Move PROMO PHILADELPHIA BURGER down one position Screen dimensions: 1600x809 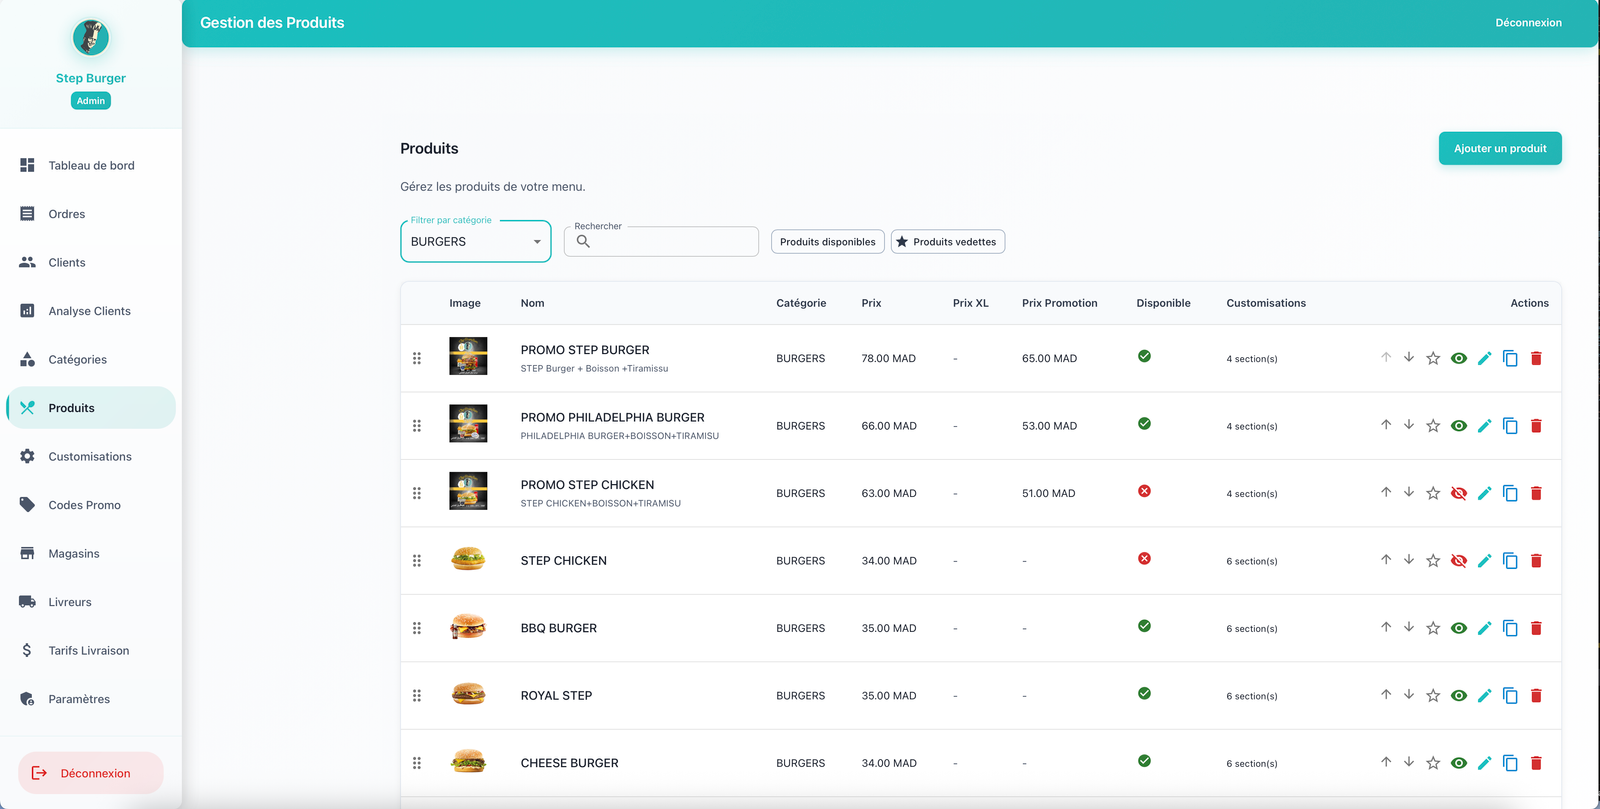pyautogui.click(x=1409, y=424)
